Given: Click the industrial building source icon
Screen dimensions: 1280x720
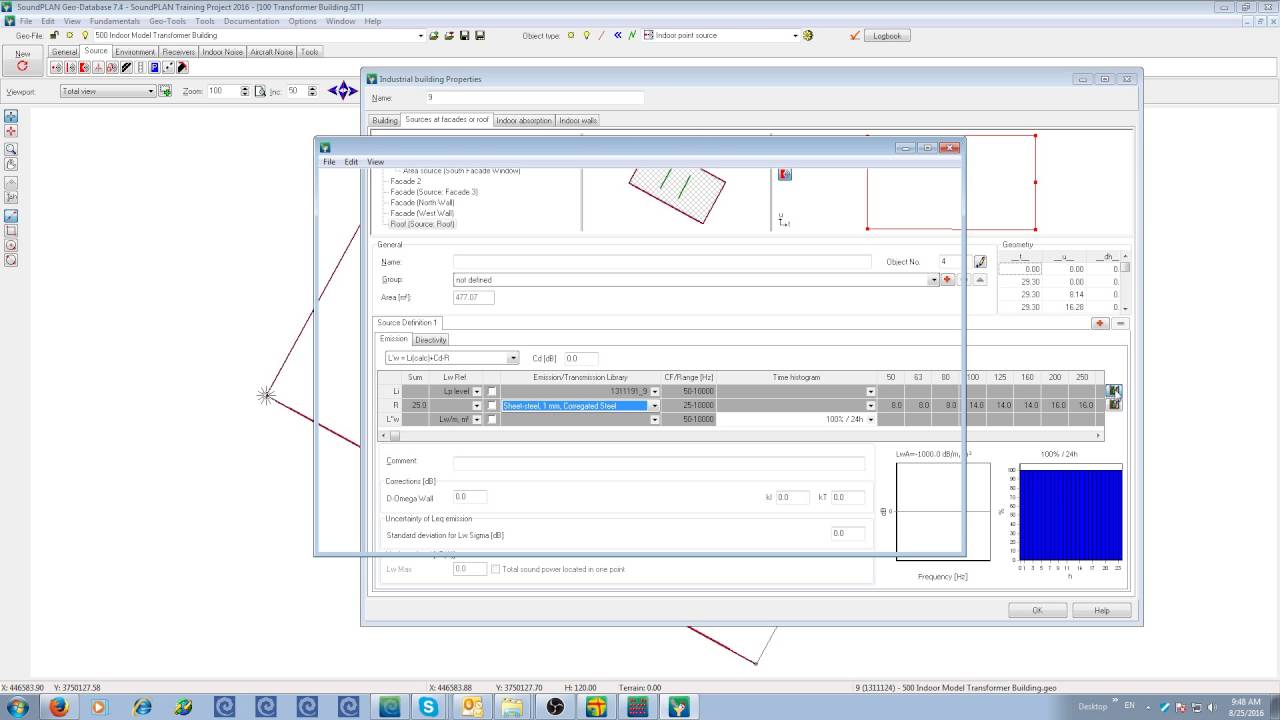Looking at the screenshot, I should (182, 68).
